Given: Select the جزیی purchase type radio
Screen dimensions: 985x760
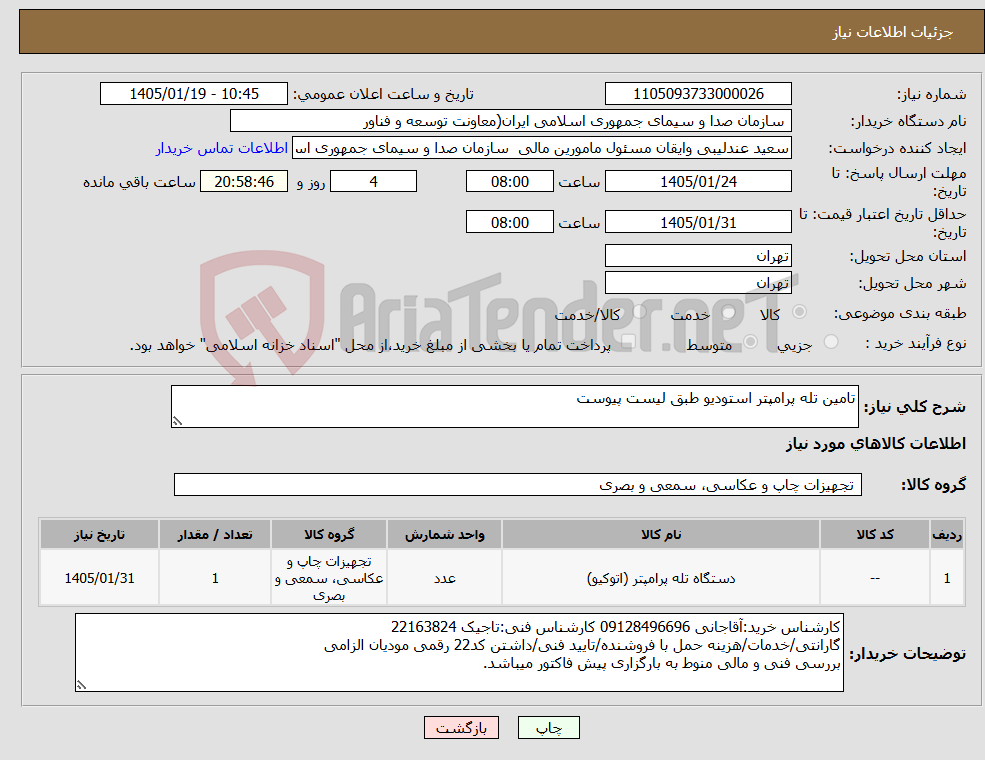Looking at the screenshot, I should pyautogui.click(x=830, y=342).
